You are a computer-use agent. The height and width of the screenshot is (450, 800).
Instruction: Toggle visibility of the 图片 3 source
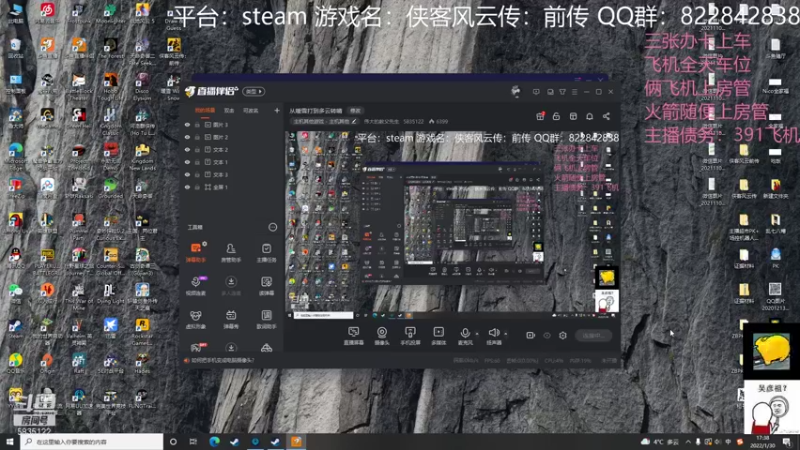point(187,124)
